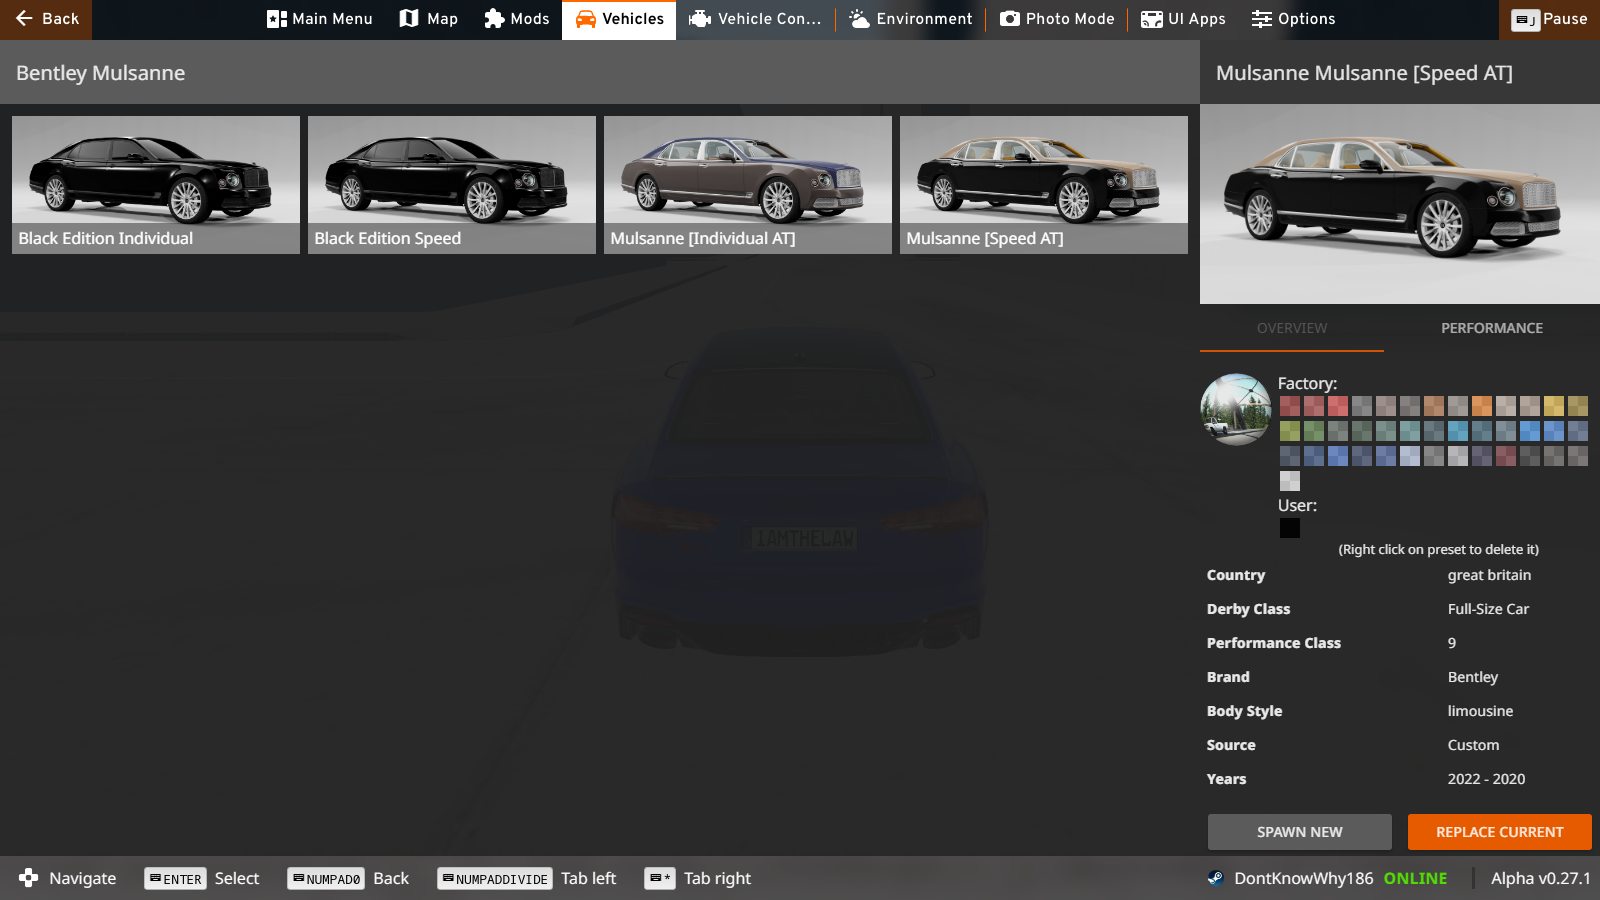Select the Black Edition Individual configuration

[x=156, y=185]
